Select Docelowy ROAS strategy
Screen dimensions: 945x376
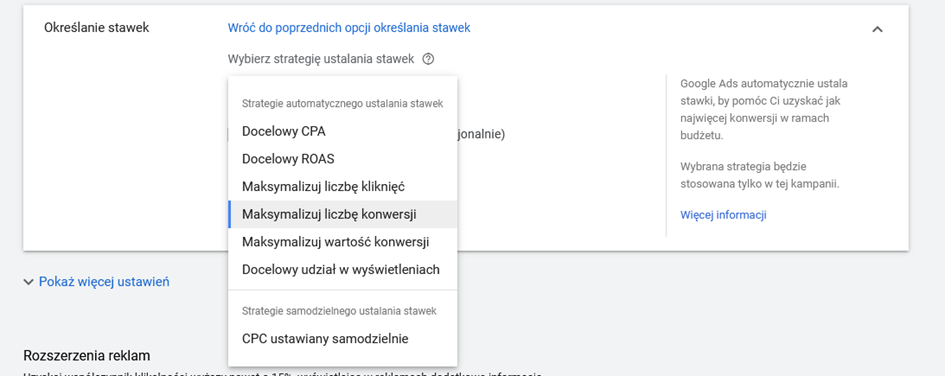pos(342,159)
